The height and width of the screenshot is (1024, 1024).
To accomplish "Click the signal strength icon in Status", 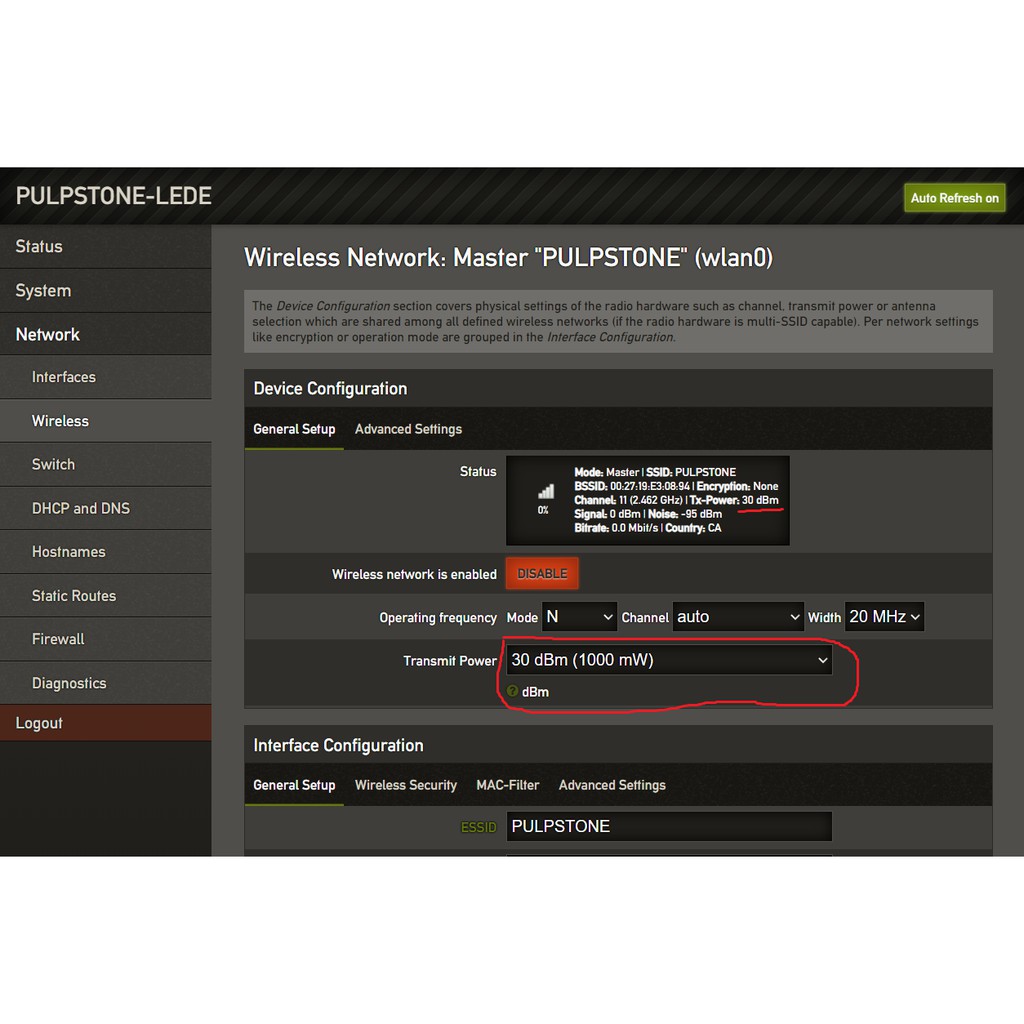I will (545, 492).
